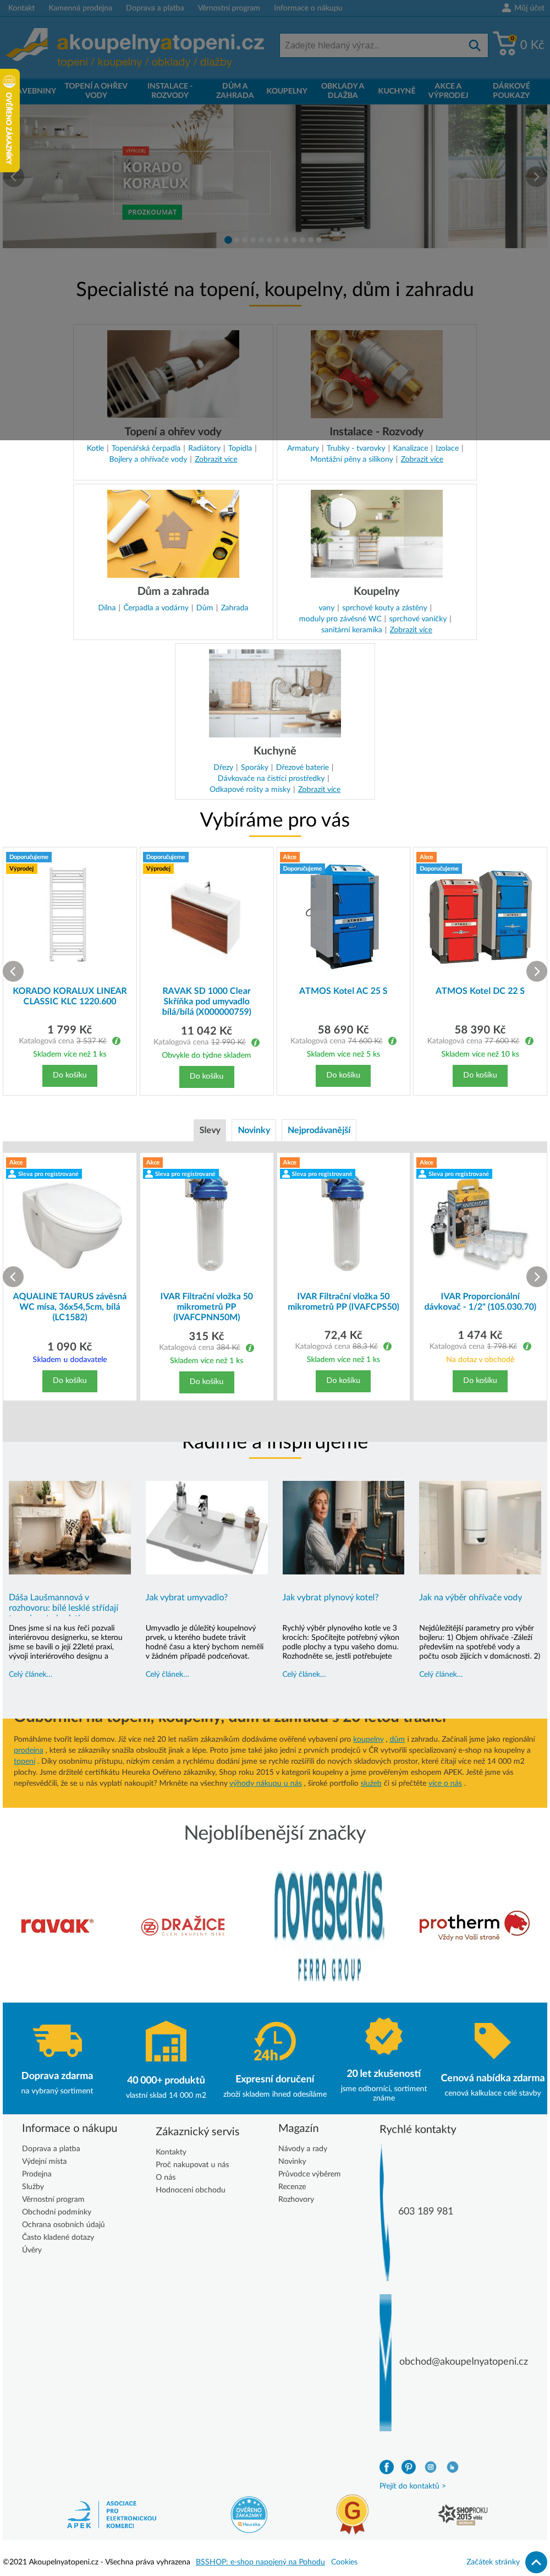Open the Facebook social icon
Image resolution: width=550 pixels, height=2576 pixels.
387,2467
